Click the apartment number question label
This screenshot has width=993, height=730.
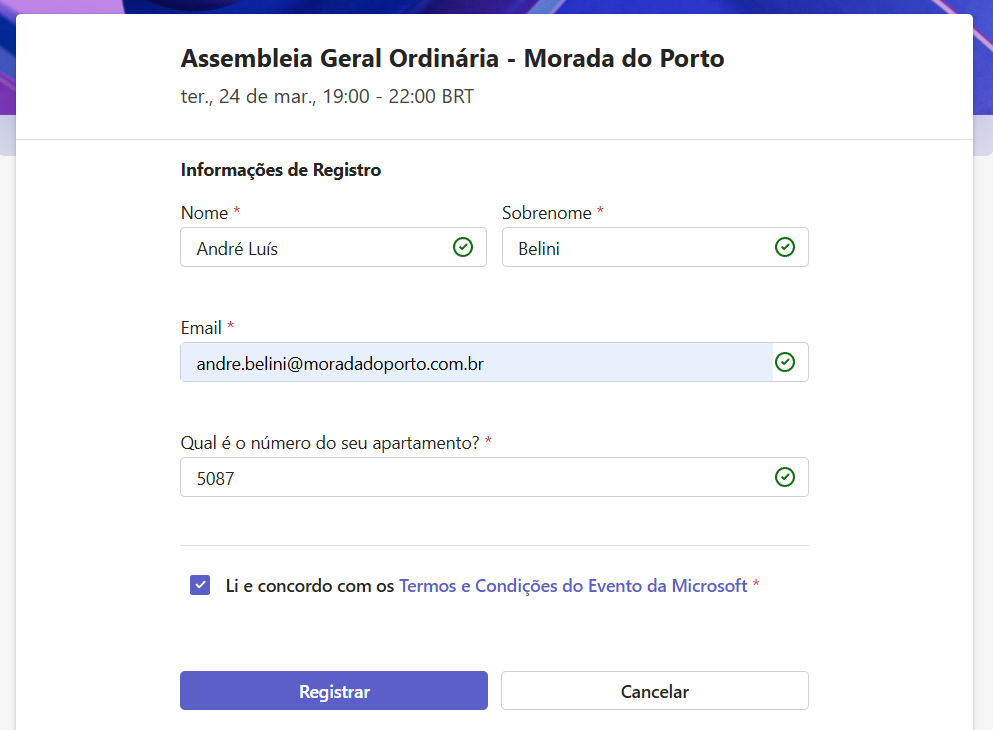click(330, 443)
